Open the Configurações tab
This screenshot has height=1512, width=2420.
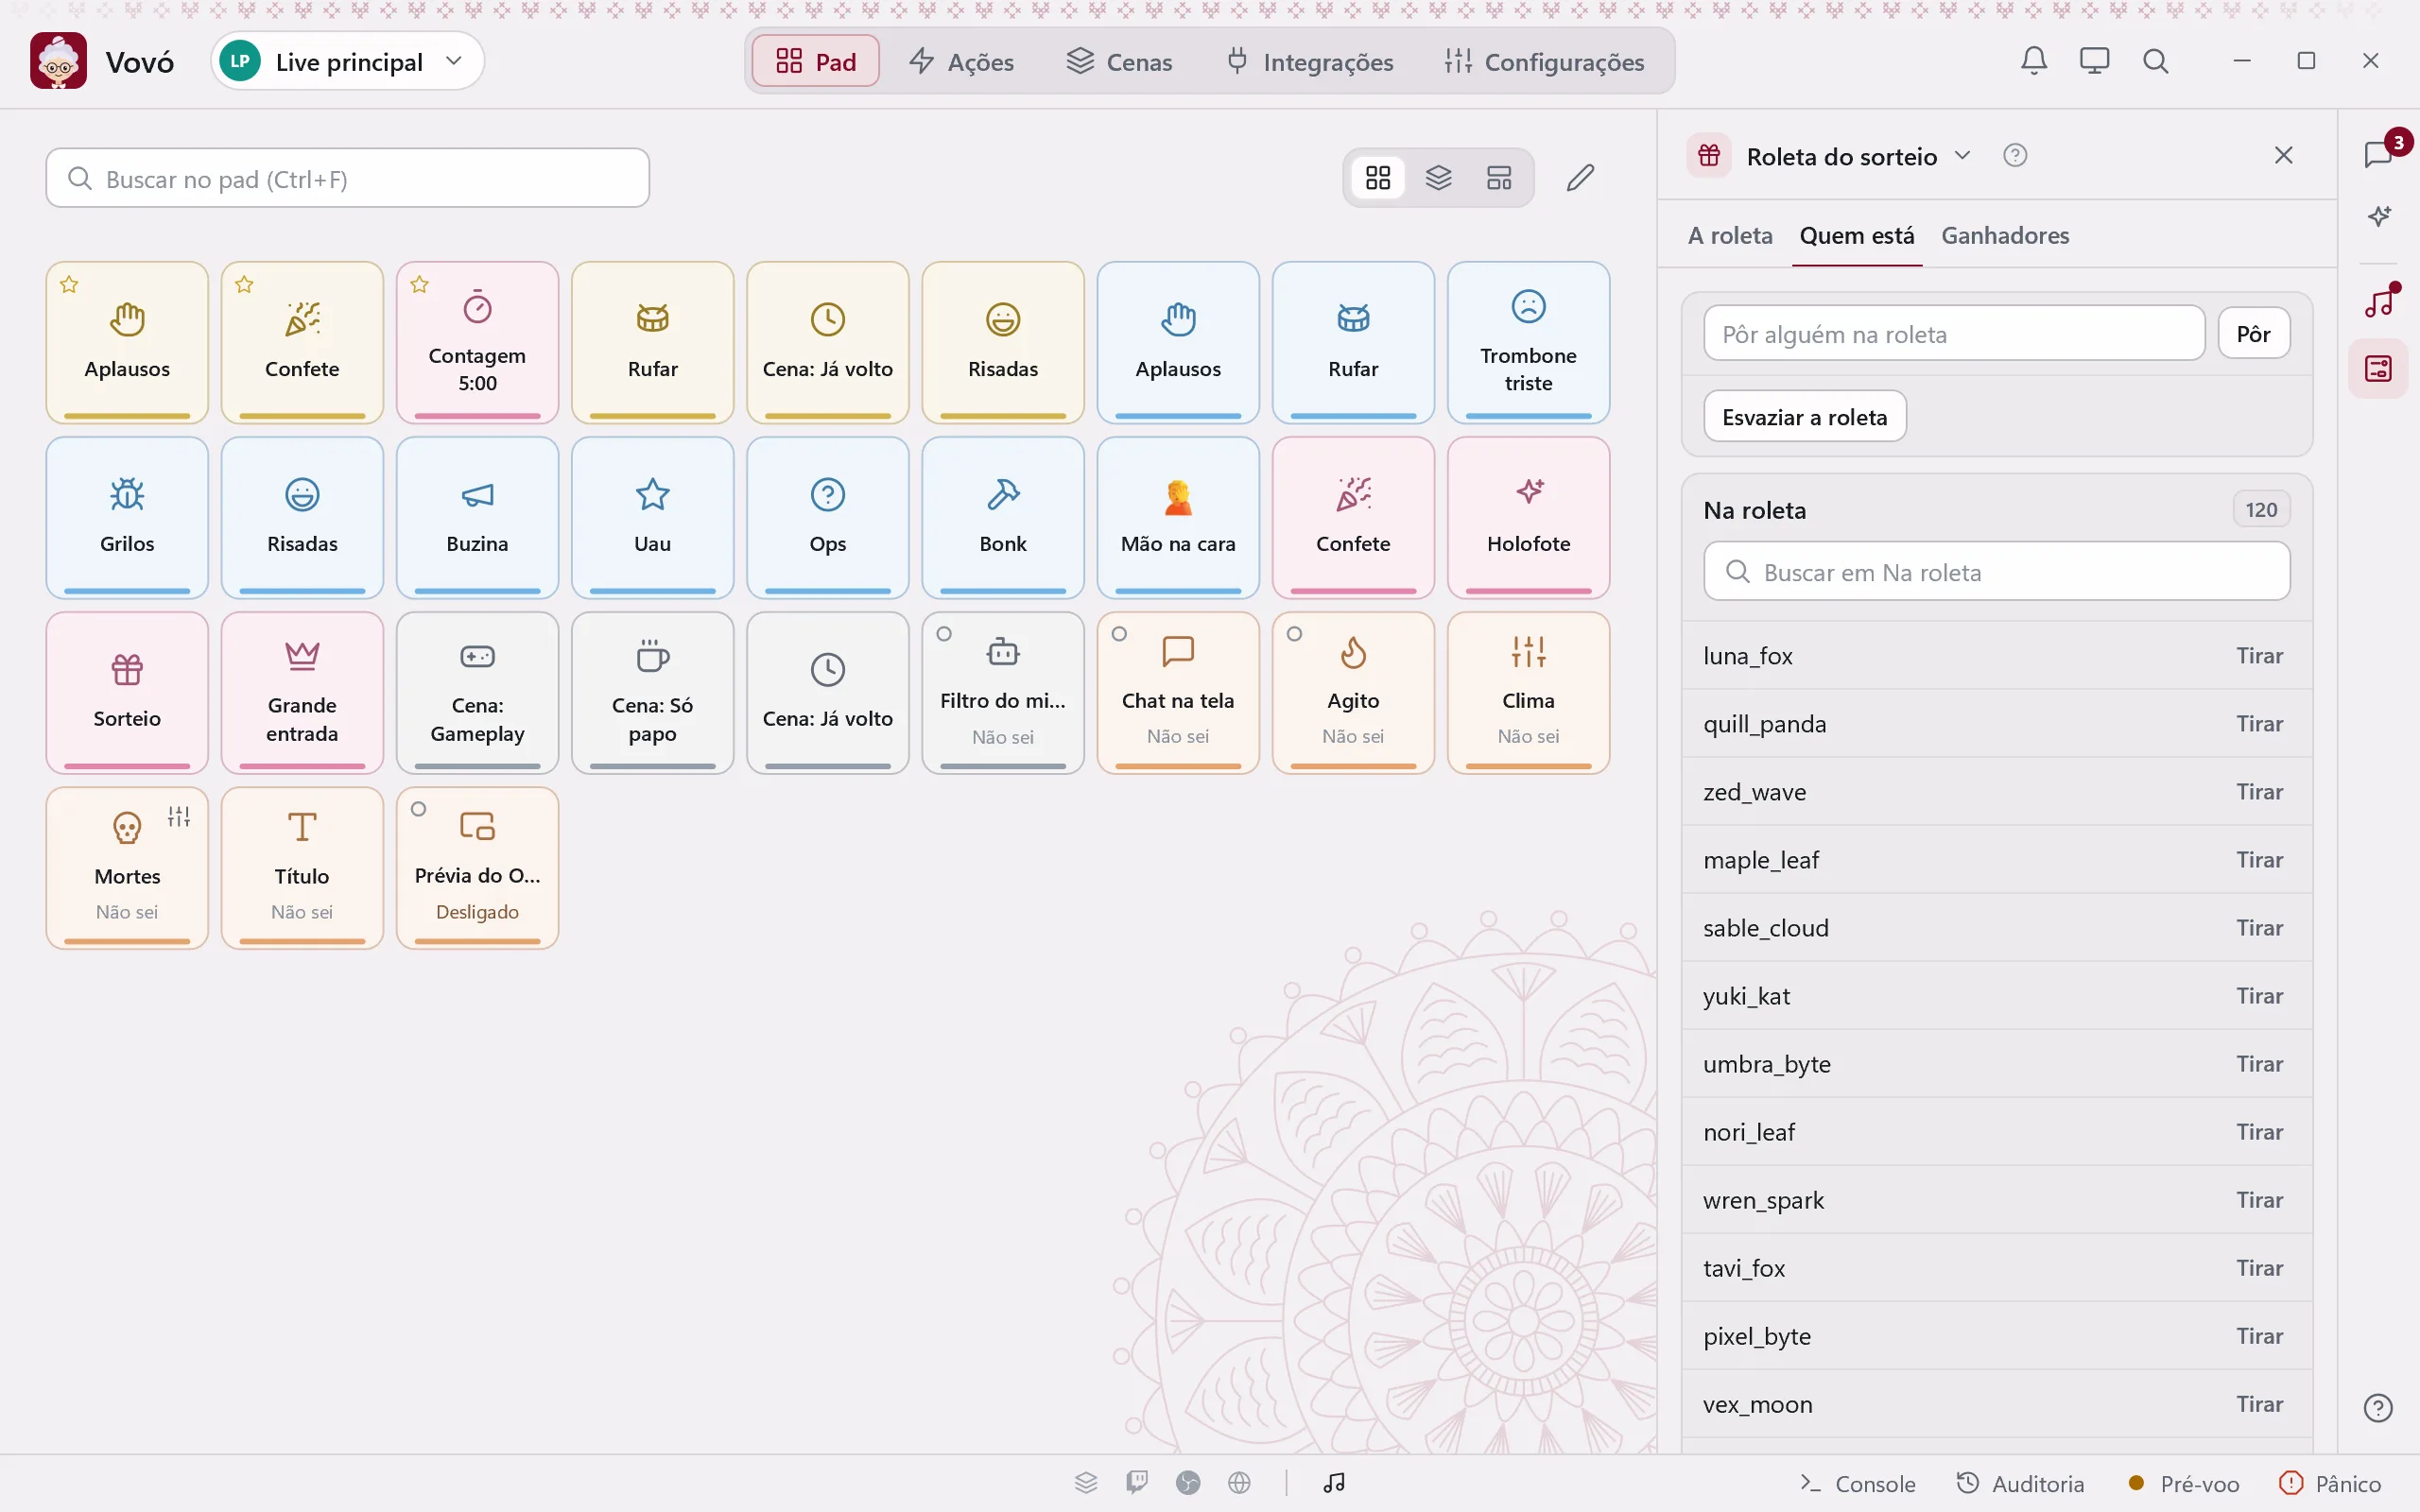(x=1544, y=61)
